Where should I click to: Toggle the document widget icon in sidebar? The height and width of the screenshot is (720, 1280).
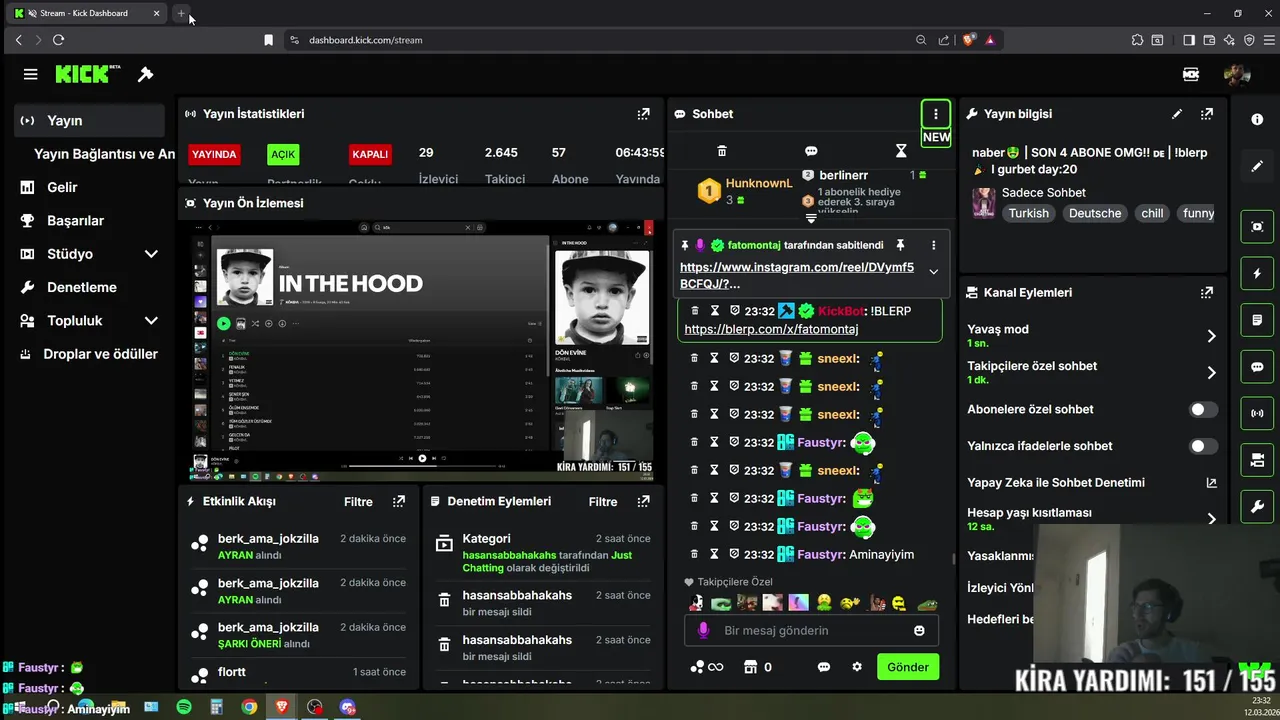1257,320
